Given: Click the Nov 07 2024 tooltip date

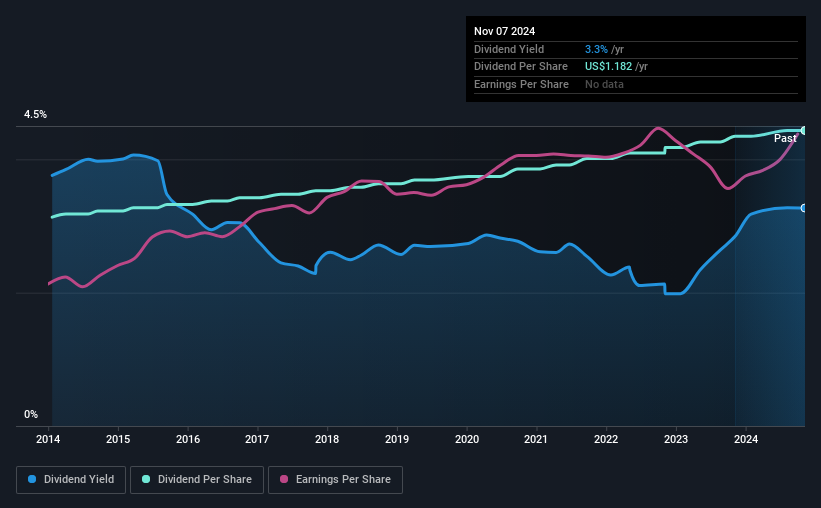Looking at the screenshot, I should click(x=505, y=31).
